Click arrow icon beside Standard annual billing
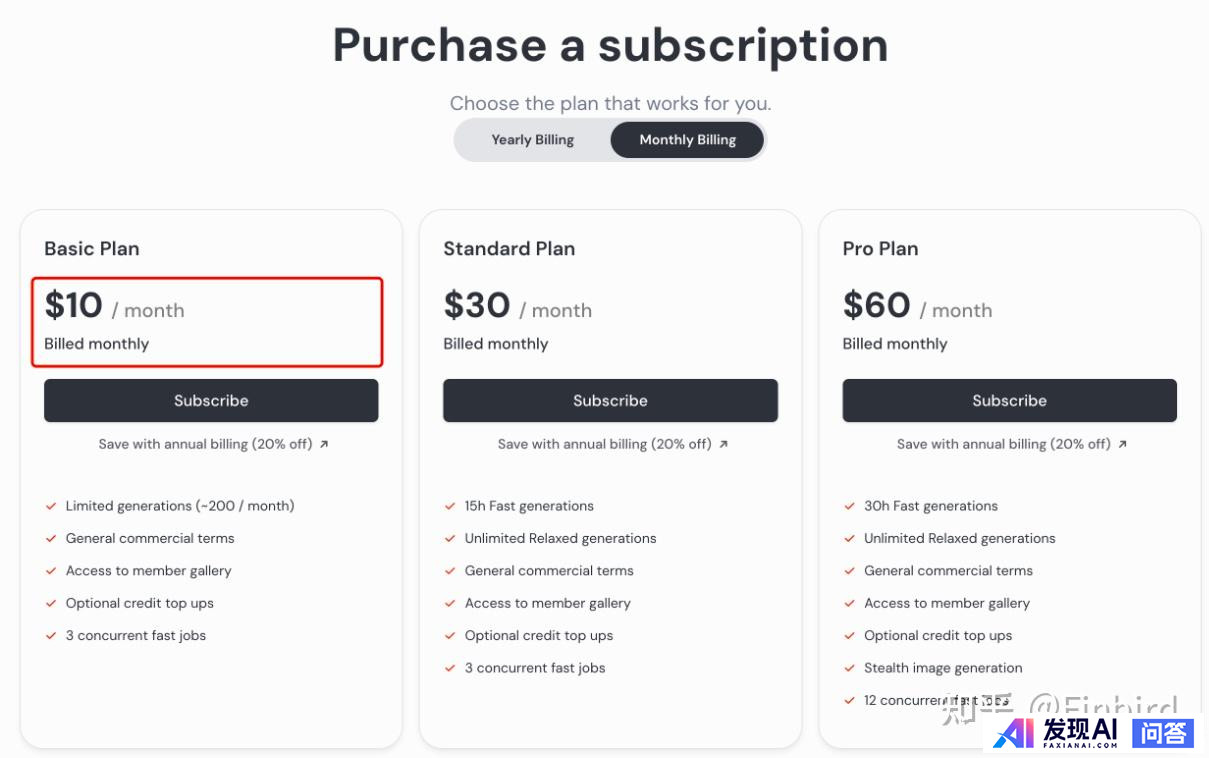1209x758 pixels. pos(723,444)
